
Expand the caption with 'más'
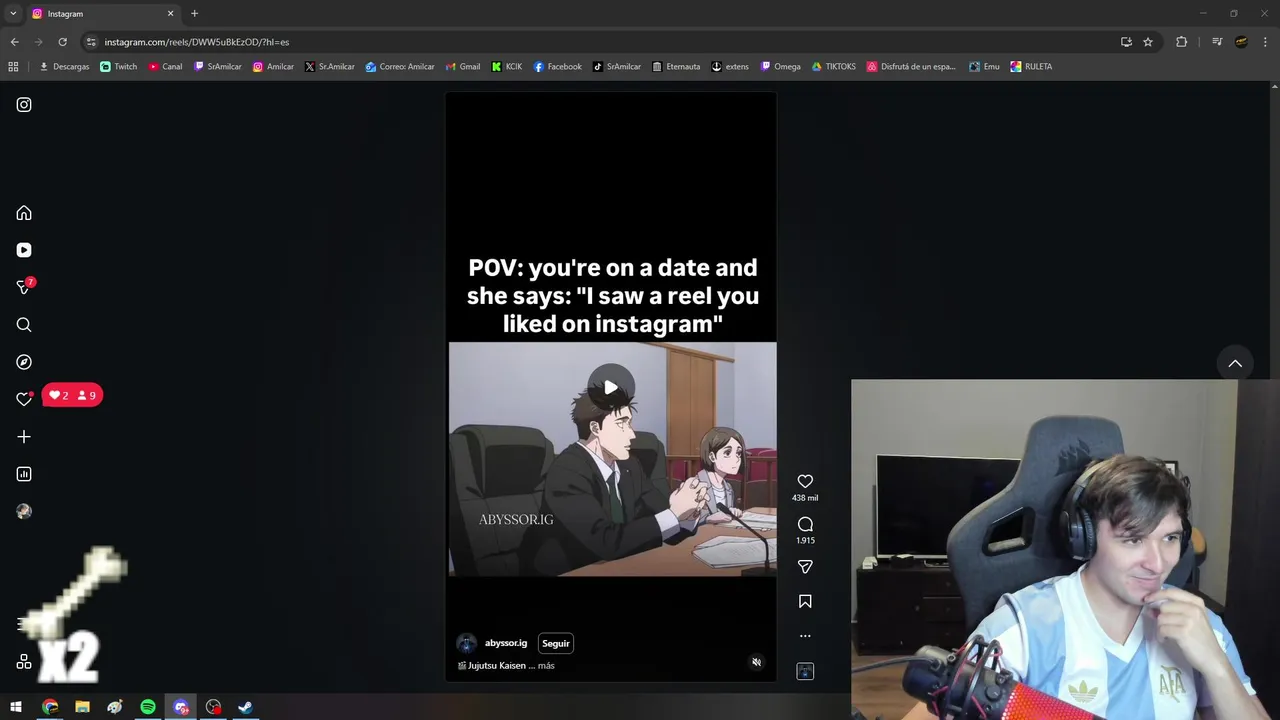[x=546, y=665]
